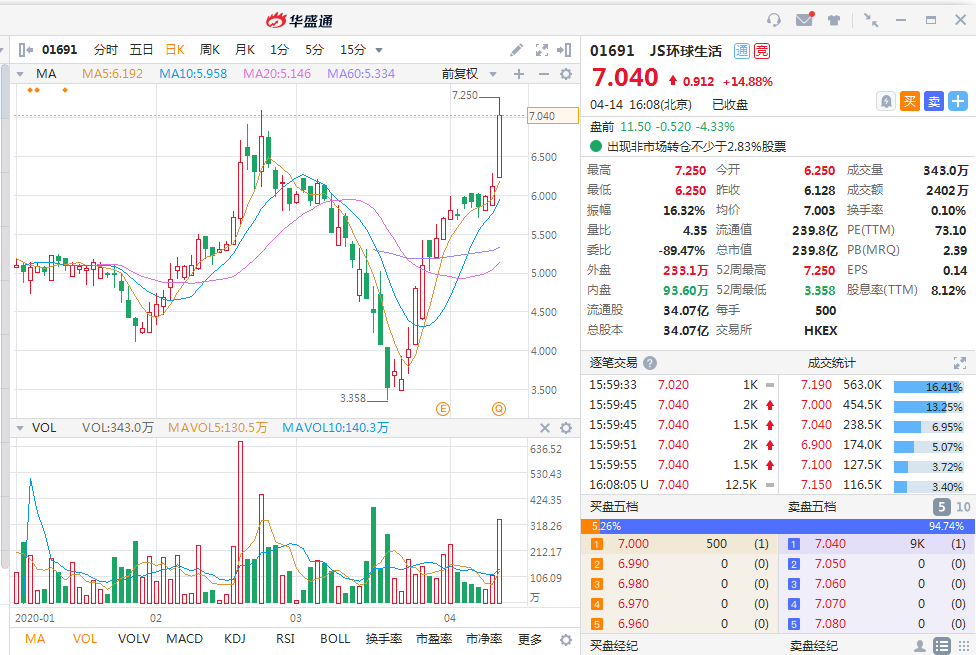Zoom in chart with plus icon
976x655 pixels.
pyautogui.click(x=518, y=74)
